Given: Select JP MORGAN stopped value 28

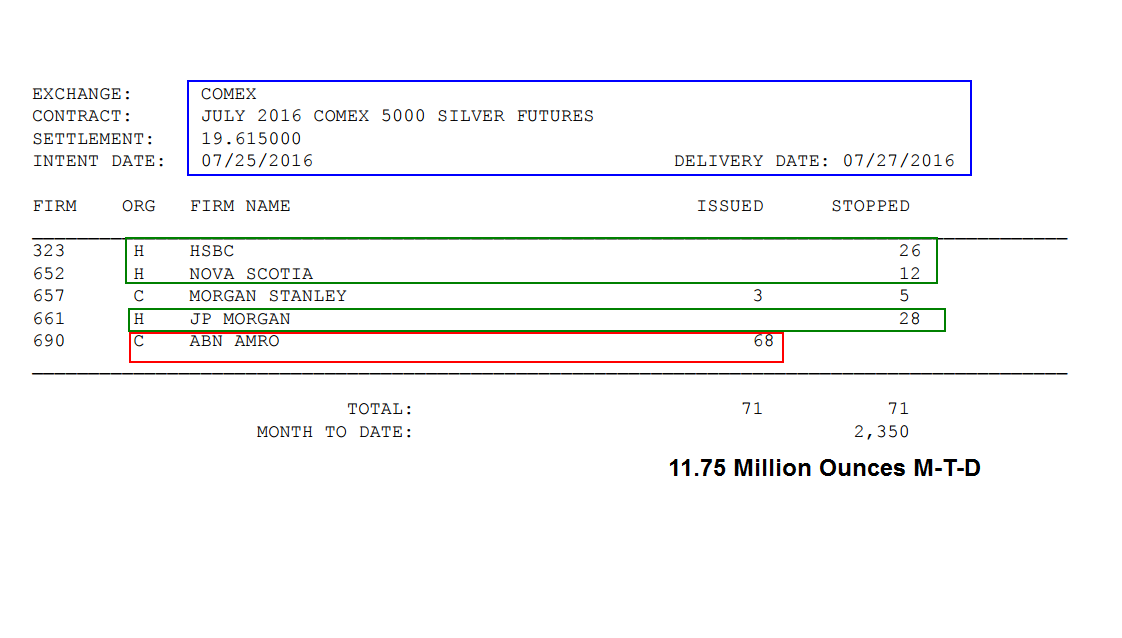Looking at the screenshot, I should coord(909,319).
